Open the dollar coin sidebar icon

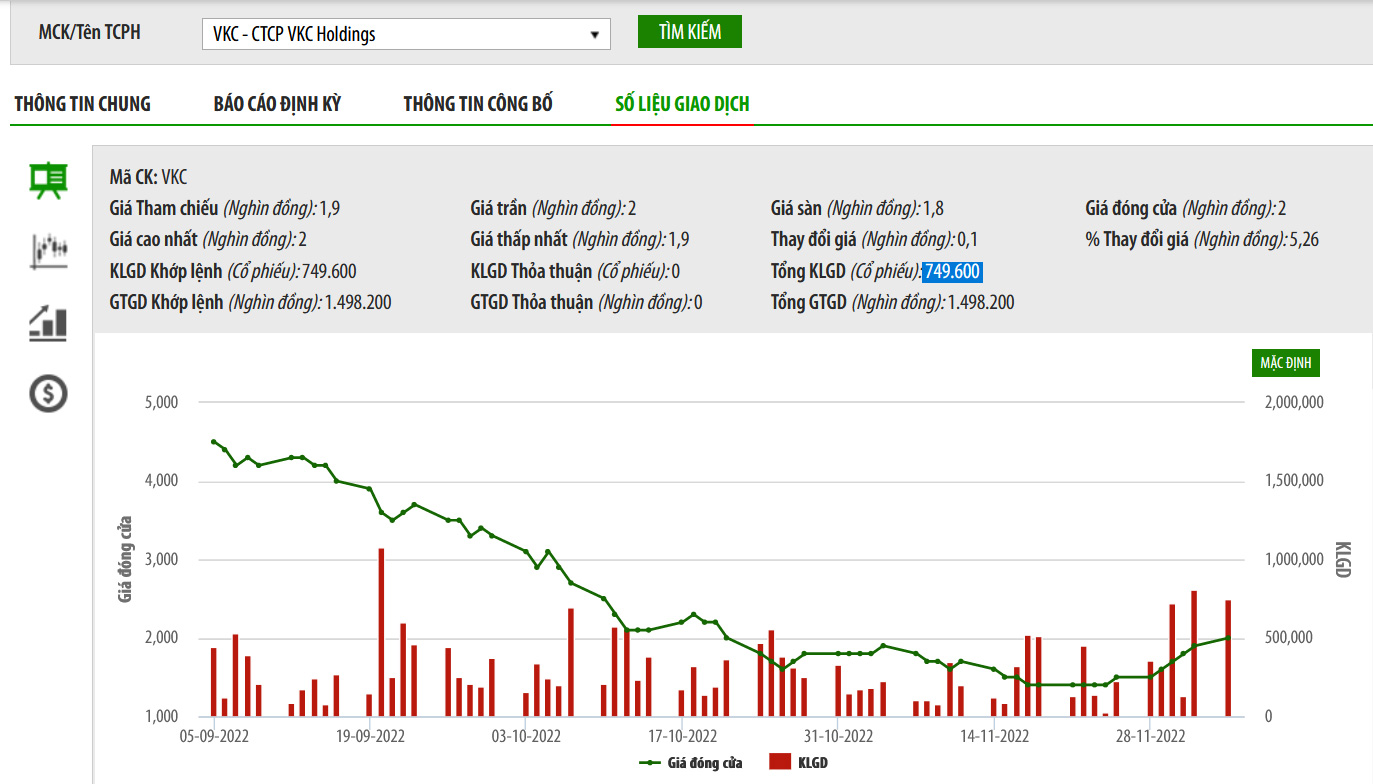pos(48,394)
